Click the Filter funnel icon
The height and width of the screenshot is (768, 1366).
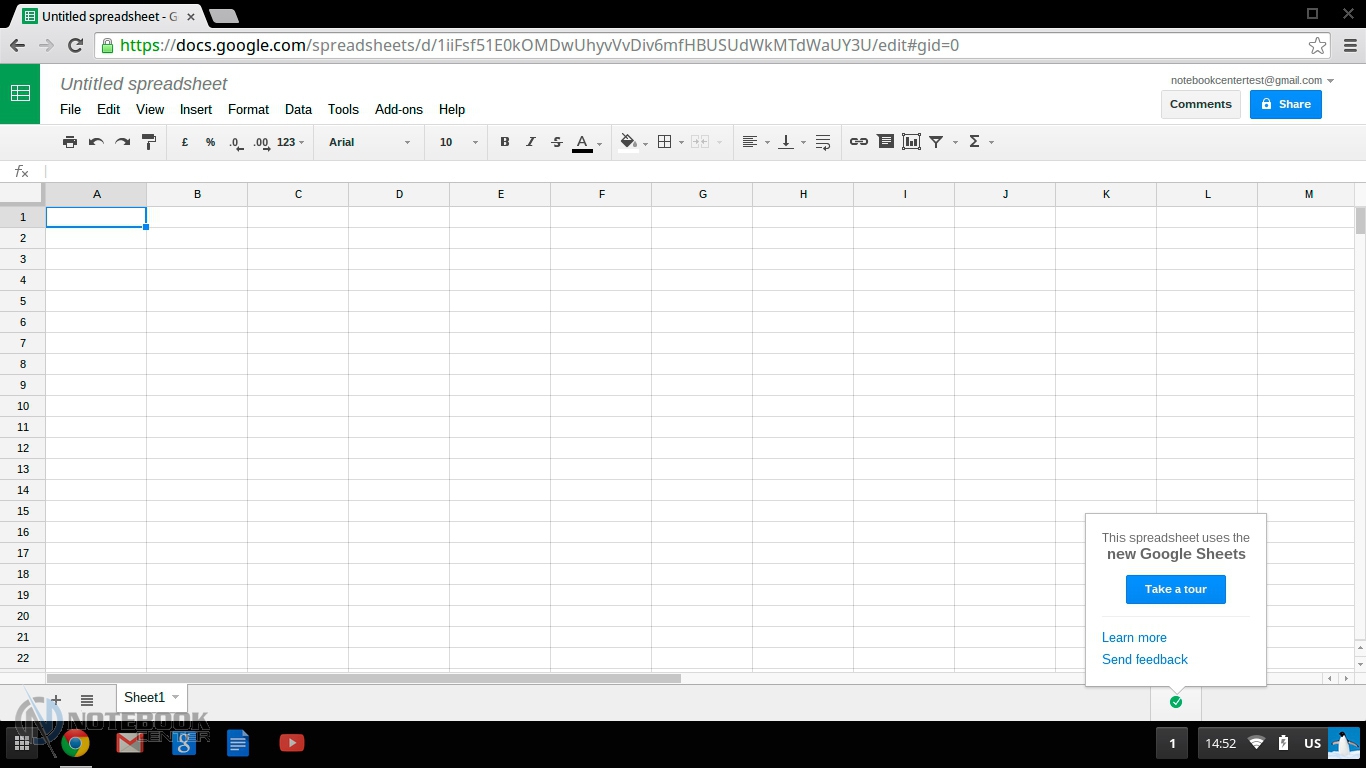[936, 142]
